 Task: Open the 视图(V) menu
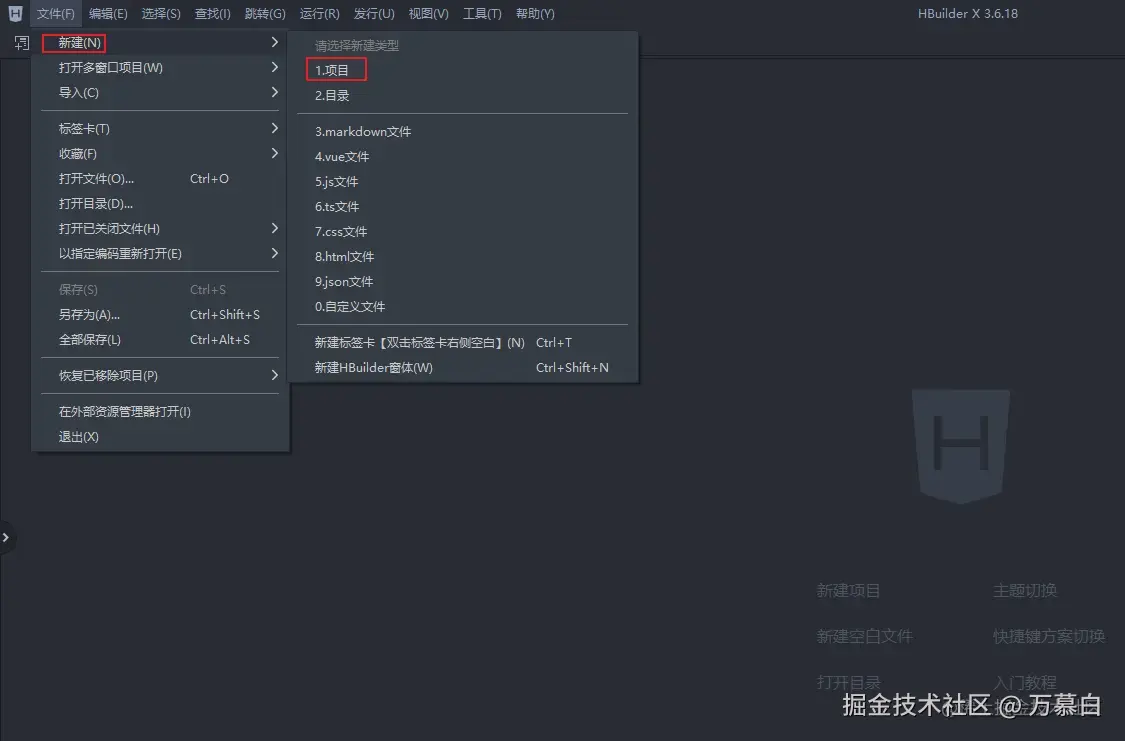pyautogui.click(x=428, y=14)
